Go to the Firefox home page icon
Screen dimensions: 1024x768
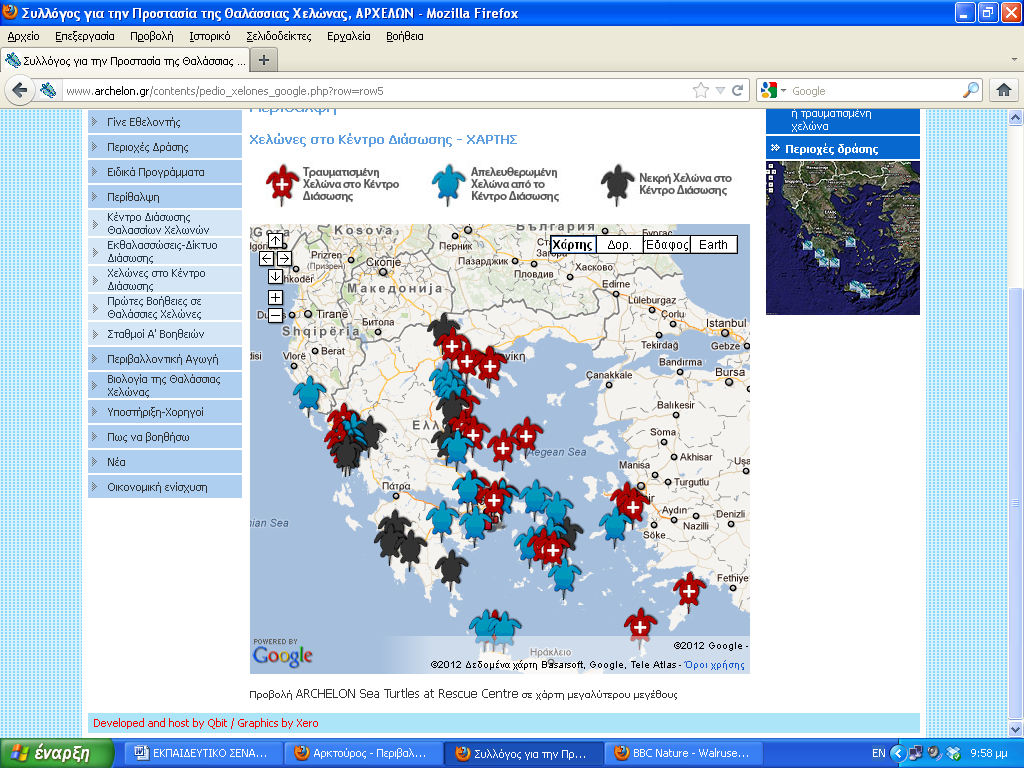tap(1004, 90)
